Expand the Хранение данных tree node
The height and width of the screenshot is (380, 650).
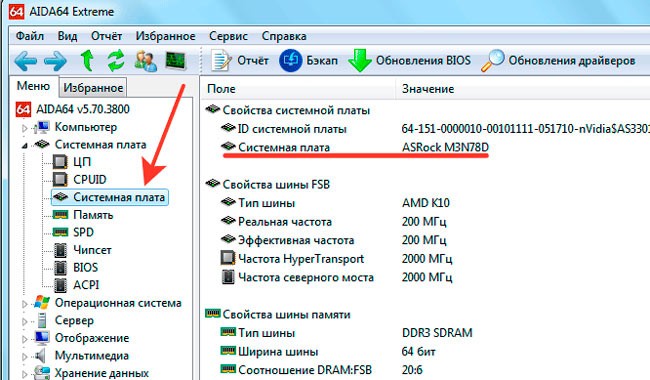click(x=24, y=374)
